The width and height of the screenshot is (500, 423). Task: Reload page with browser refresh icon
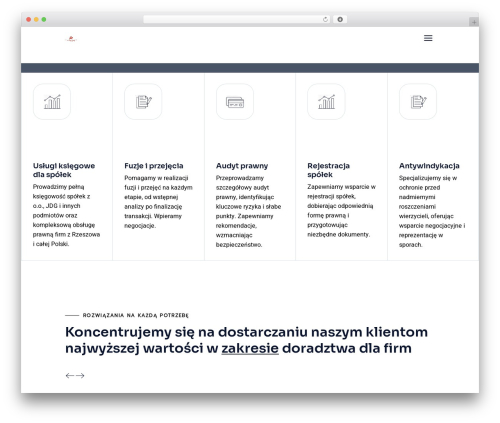(x=325, y=19)
